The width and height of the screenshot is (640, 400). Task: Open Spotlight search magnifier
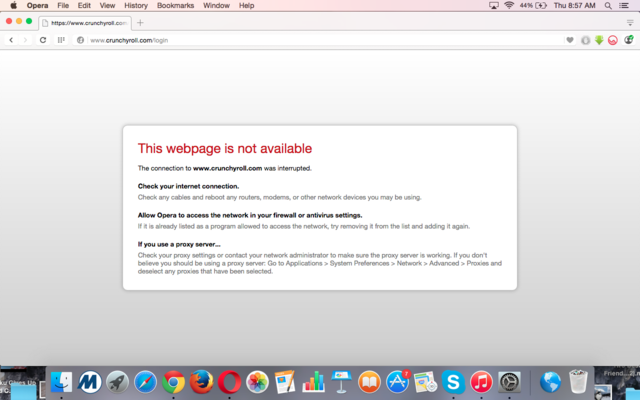pyautogui.click(x=610, y=6)
